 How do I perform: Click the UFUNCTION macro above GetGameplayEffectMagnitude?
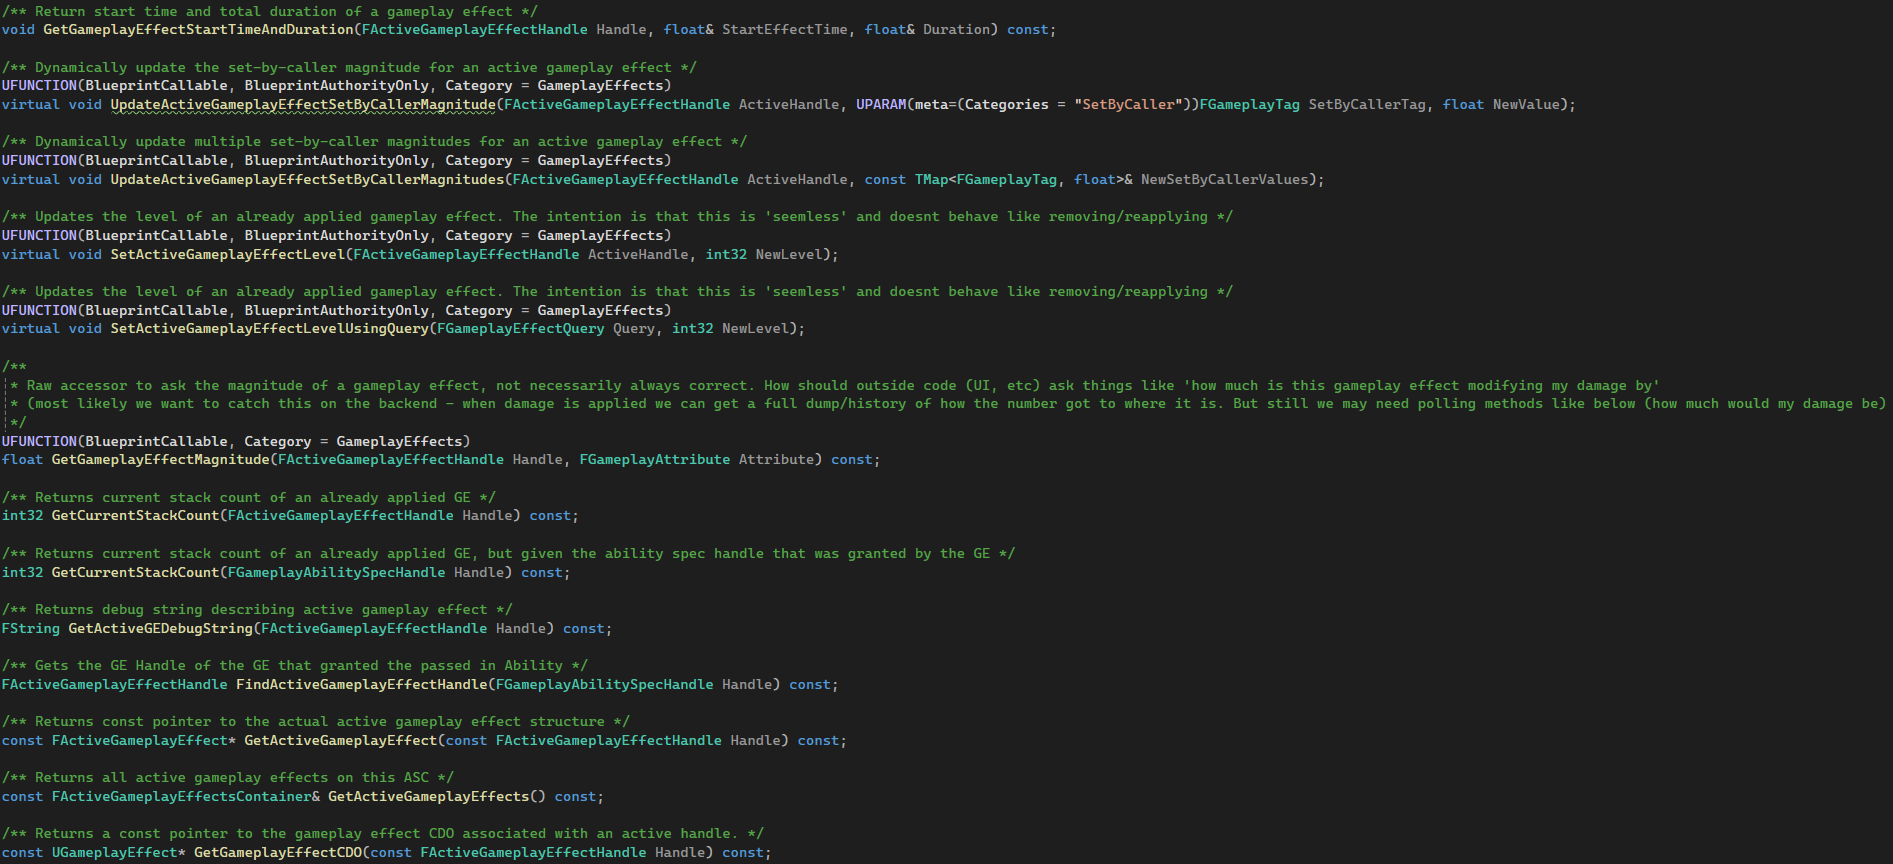coord(39,442)
